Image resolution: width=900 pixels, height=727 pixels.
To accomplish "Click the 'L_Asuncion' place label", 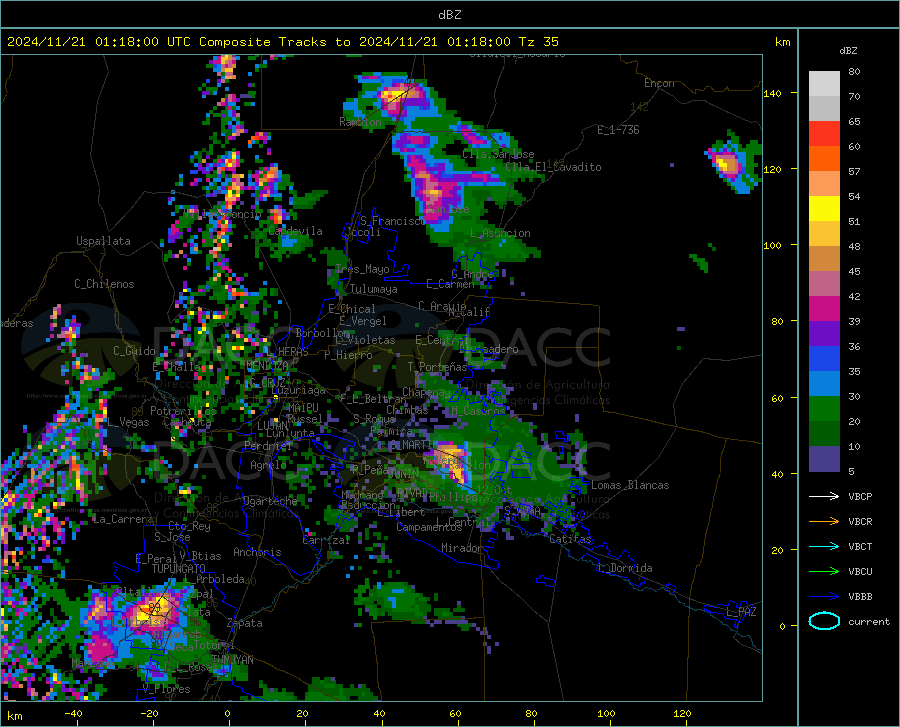I will [500, 233].
